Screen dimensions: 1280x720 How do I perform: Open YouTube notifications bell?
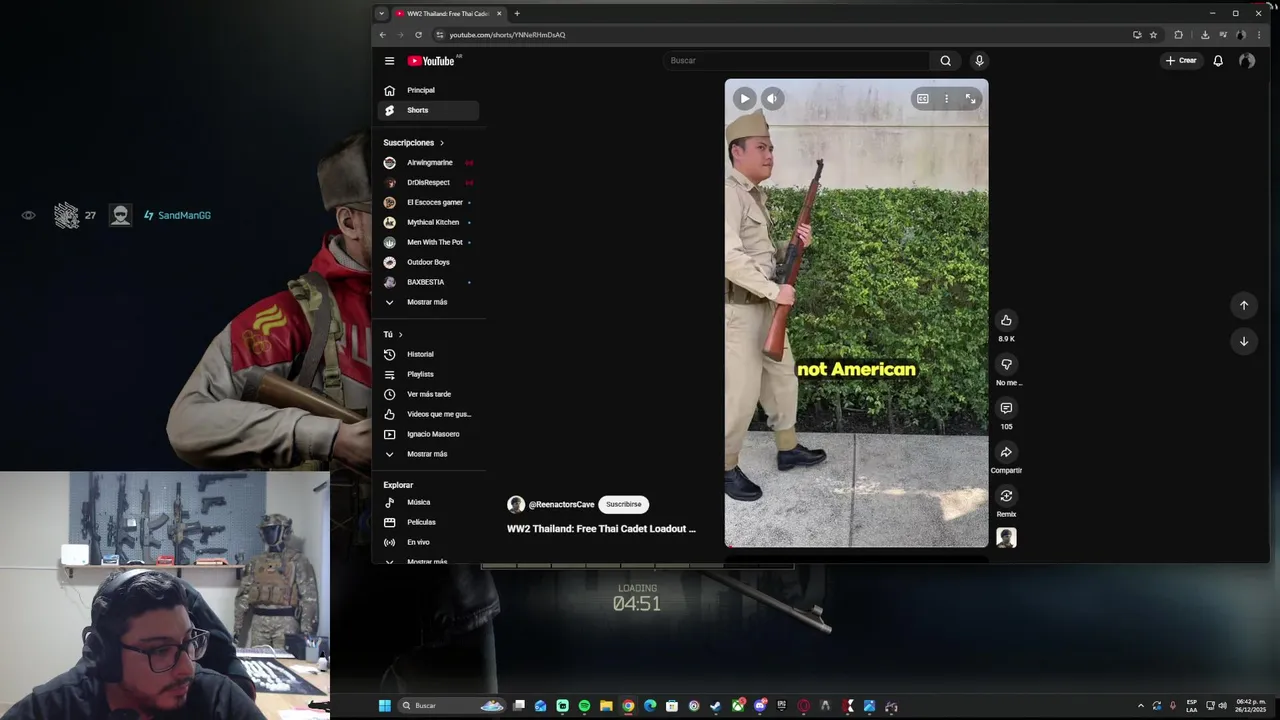point(1218,61)
